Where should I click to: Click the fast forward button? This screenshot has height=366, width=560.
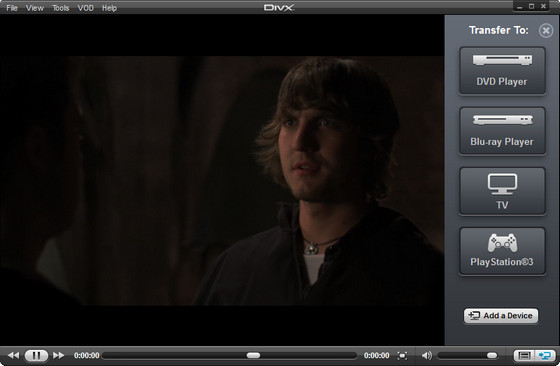point(59,355)
